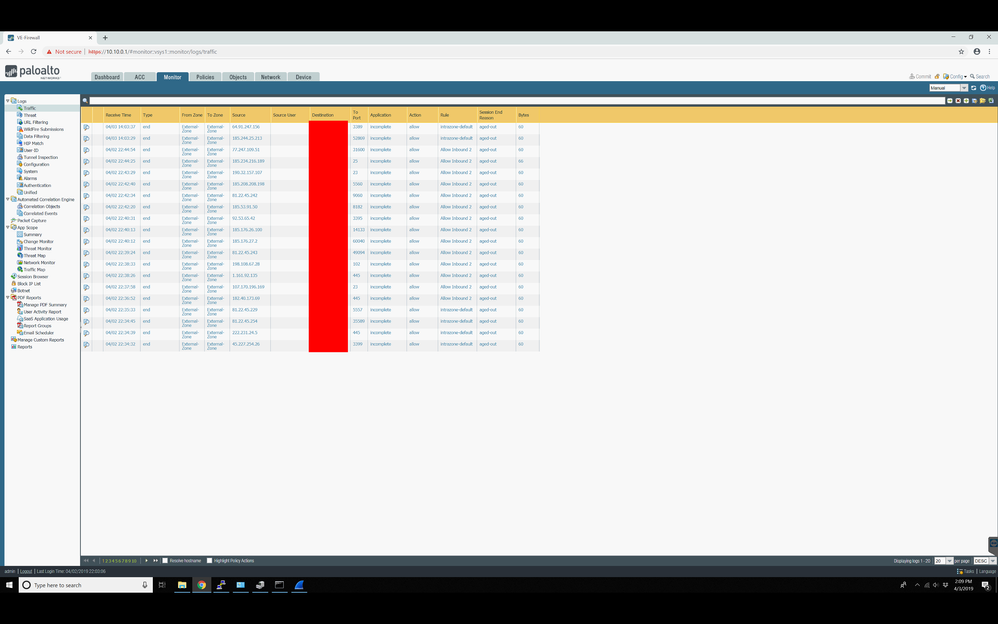Click the add filter plus icon
Image resolution: width=998 pixels, height=624 pixels.
click(966, 101)
